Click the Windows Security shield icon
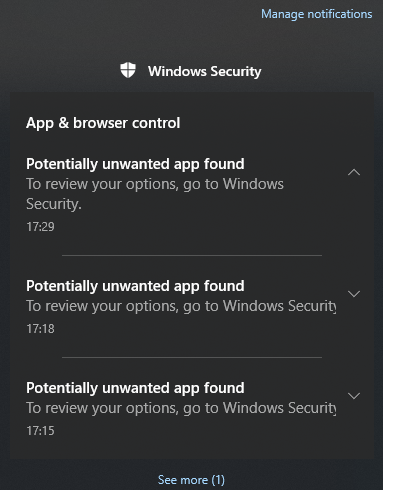 click(128, 70)
